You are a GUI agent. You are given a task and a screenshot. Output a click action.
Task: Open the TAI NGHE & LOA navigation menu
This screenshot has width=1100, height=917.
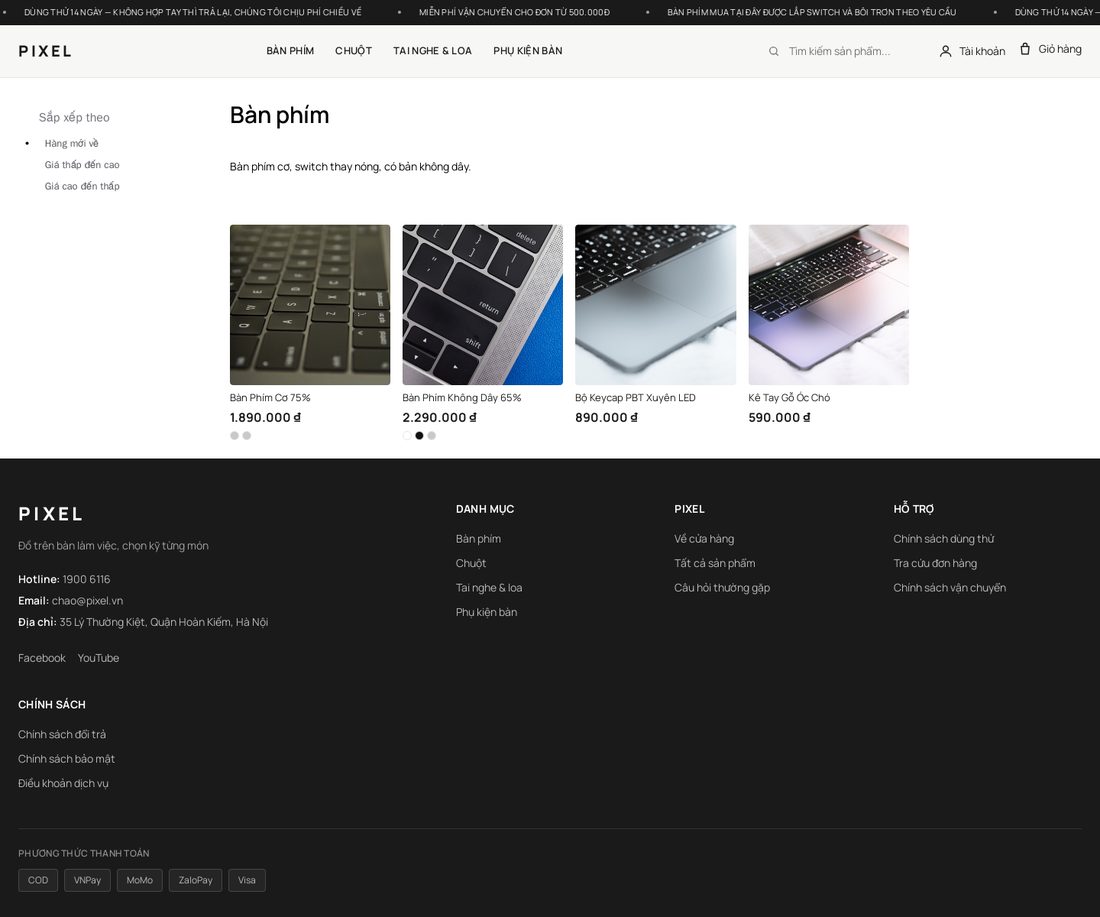coord(432,51)
